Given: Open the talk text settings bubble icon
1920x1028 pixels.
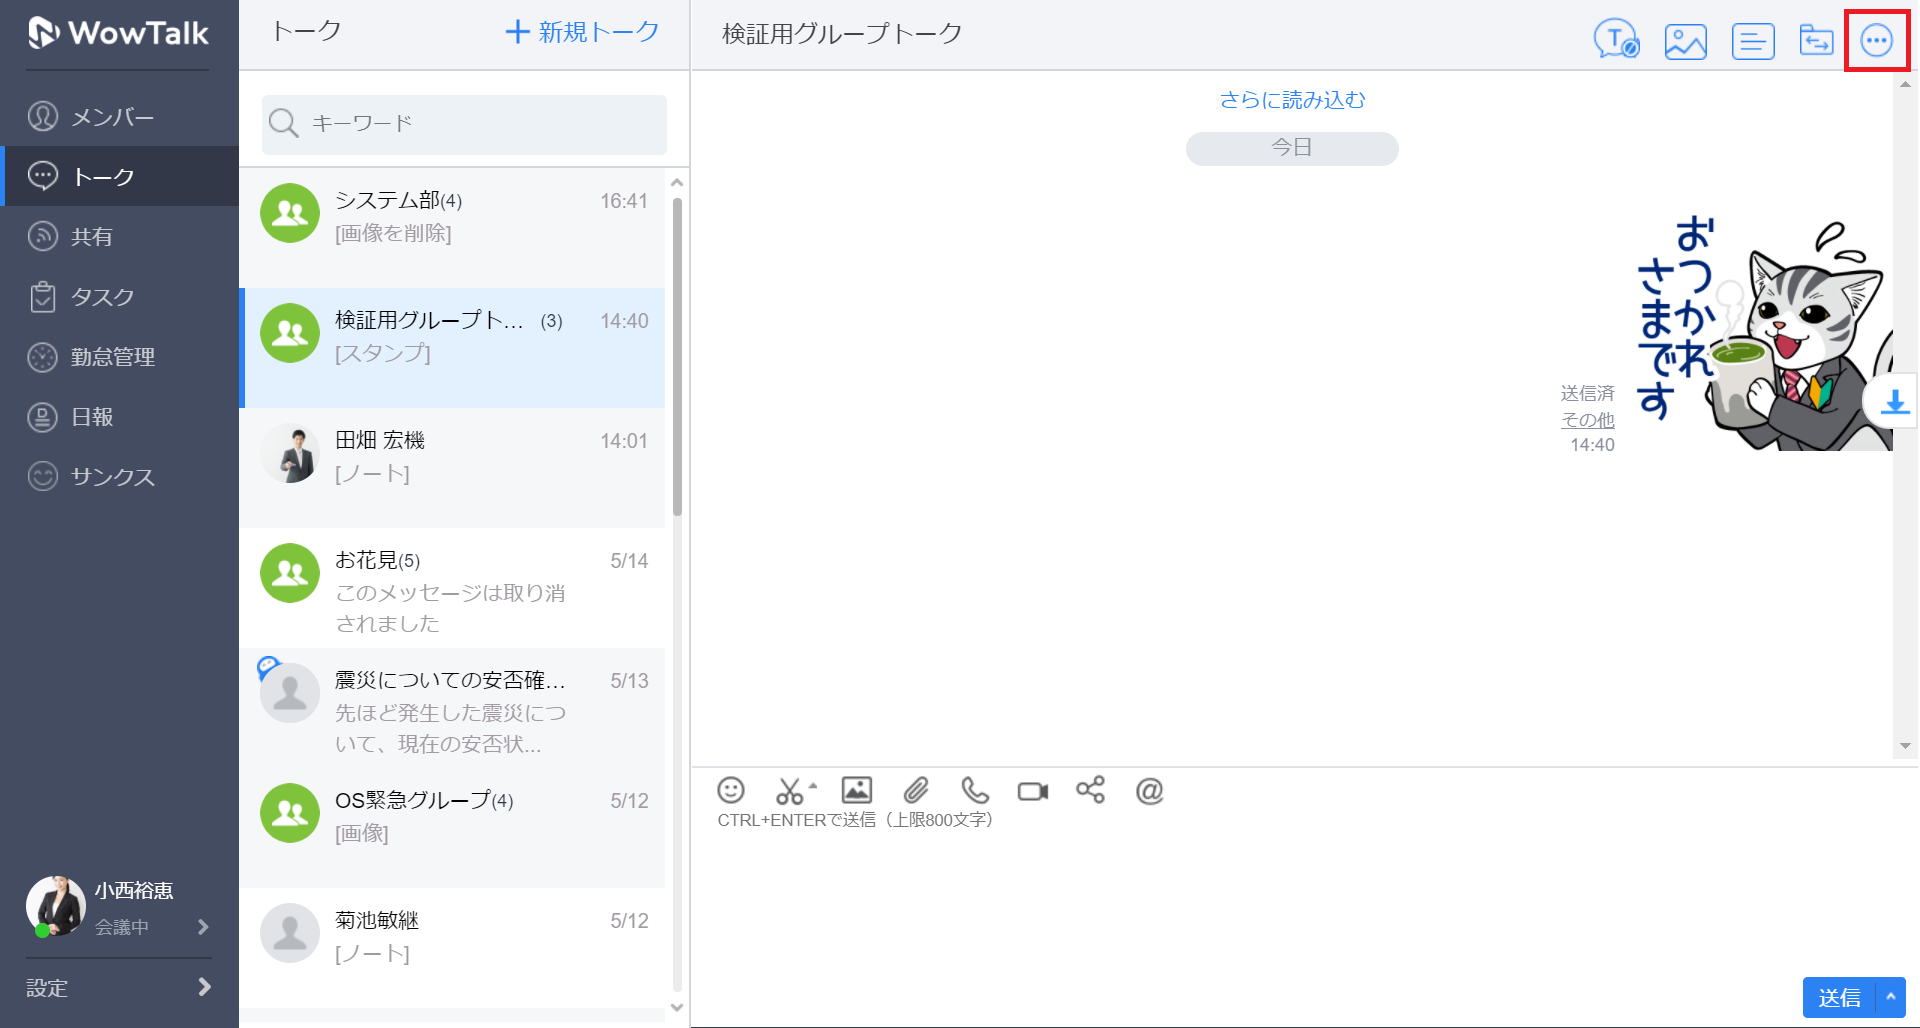Looking at the screenshot, I should [x=1616, y=40].
